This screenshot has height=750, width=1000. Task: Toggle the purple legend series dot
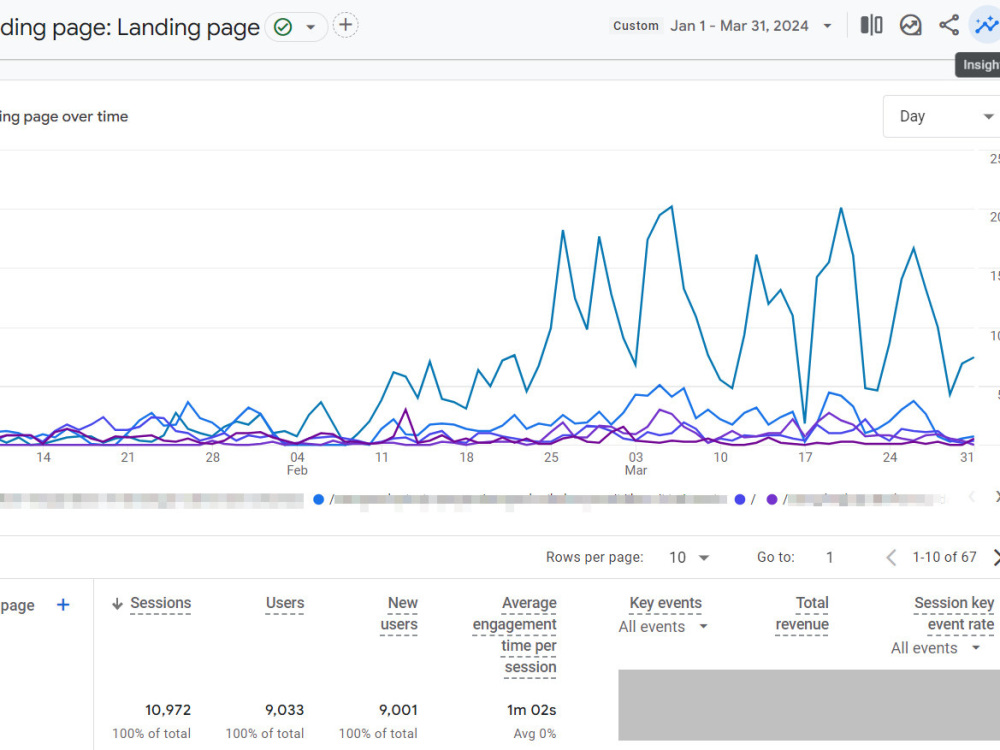pos(772,499)
